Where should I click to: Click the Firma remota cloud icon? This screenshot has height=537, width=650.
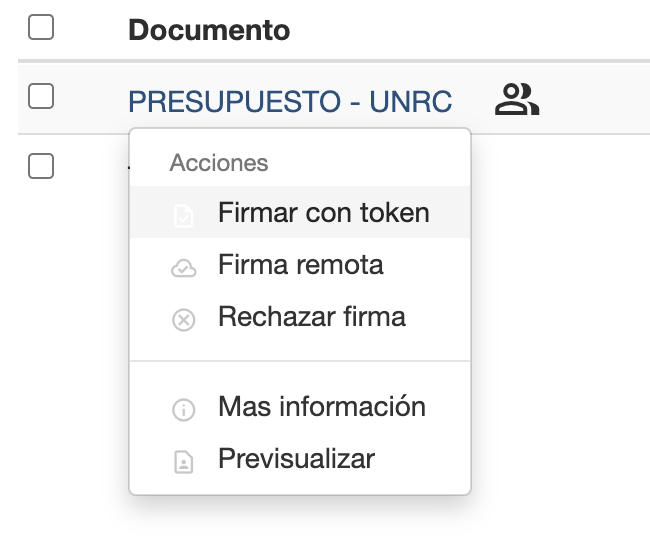[x=183, y=267]
